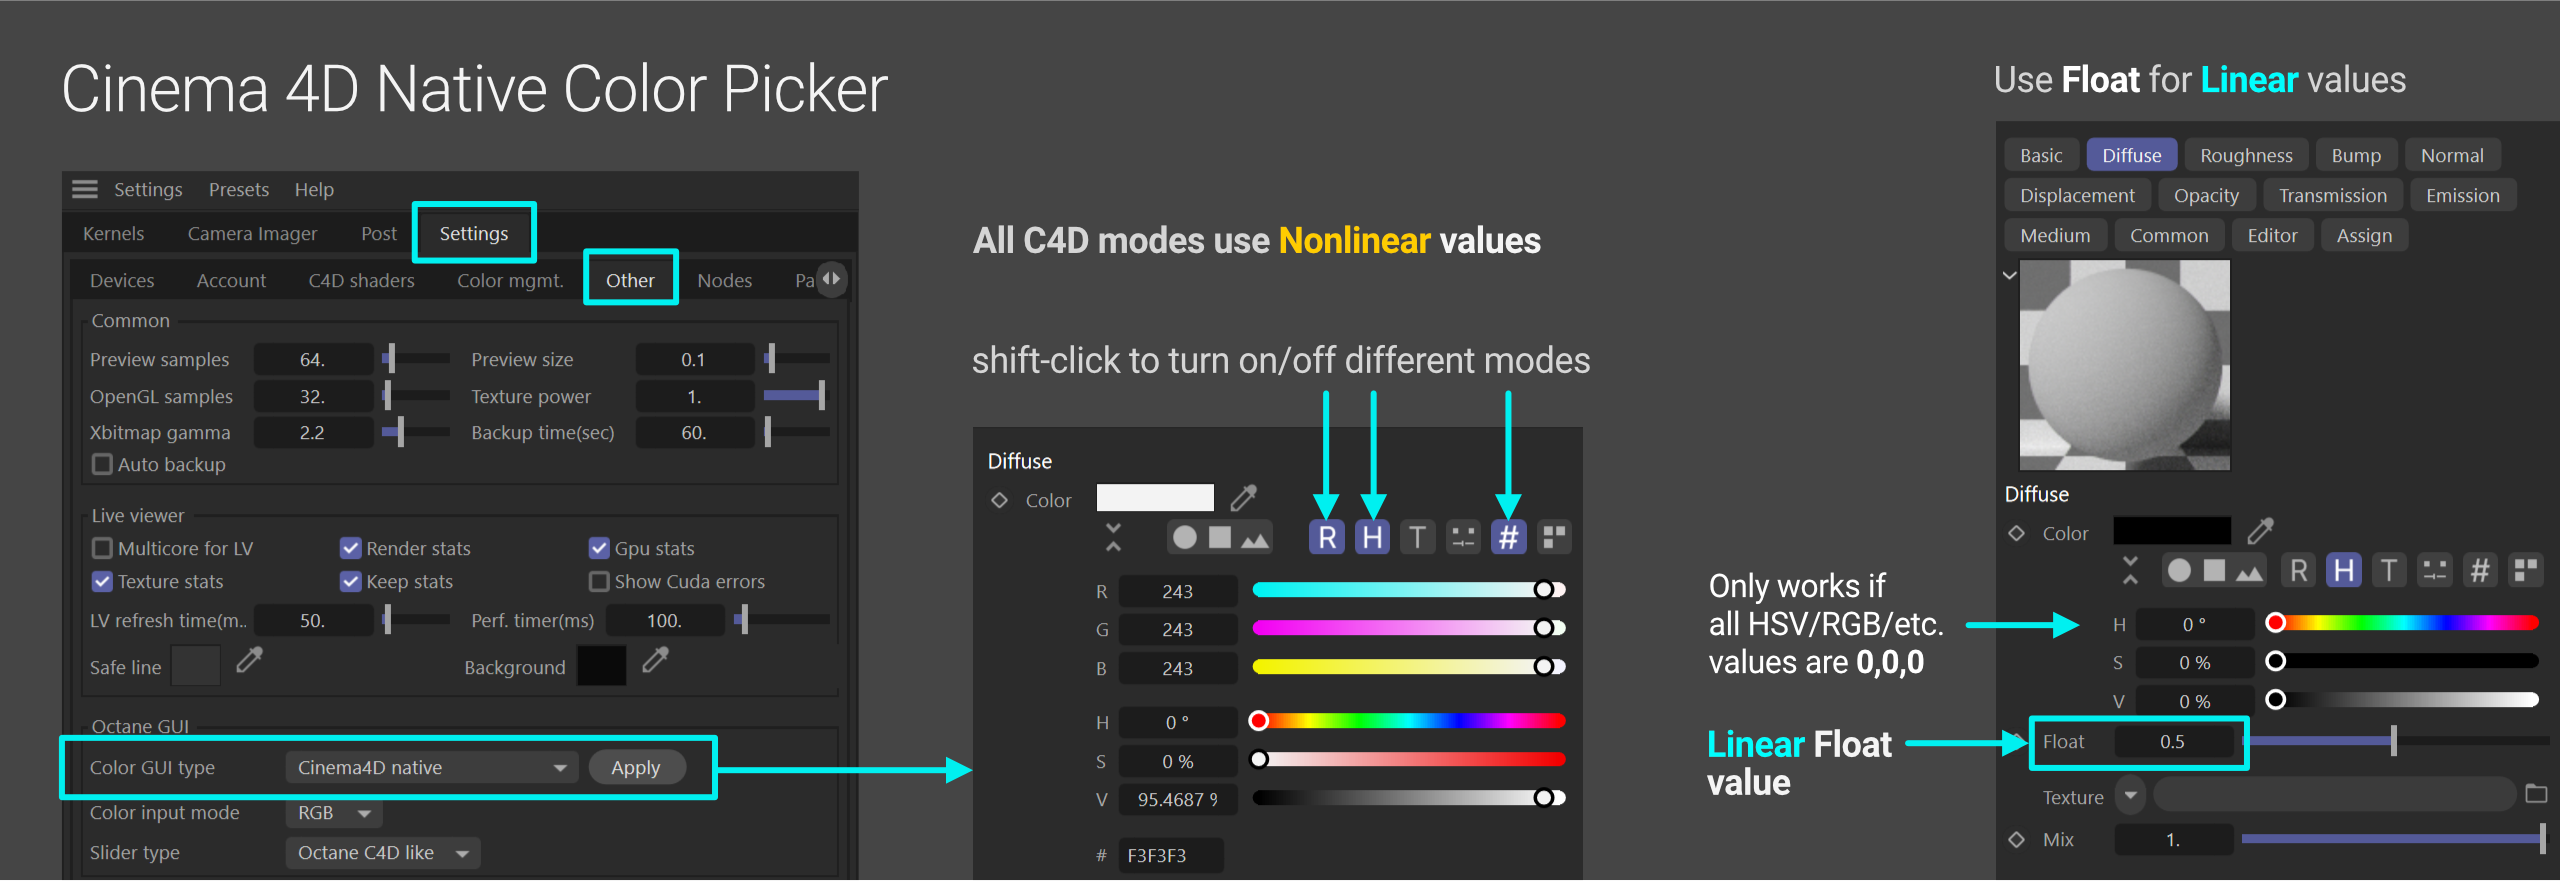Switch to the Camera Imager tab
This screenshot has width=2560, height=881.
[x=252, y=233]
